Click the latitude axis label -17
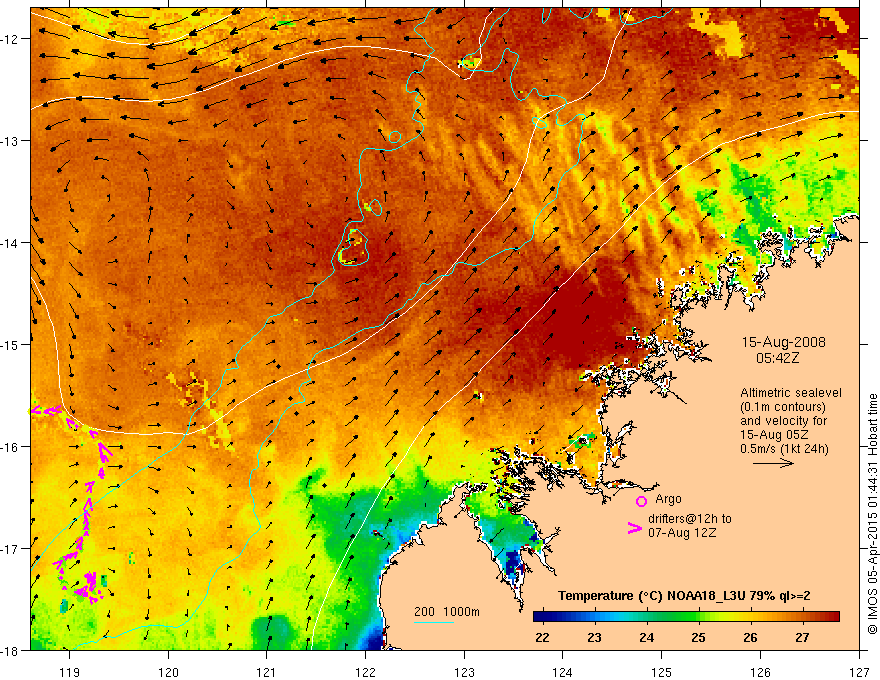The image size is (880, 680). coord(11,548)
